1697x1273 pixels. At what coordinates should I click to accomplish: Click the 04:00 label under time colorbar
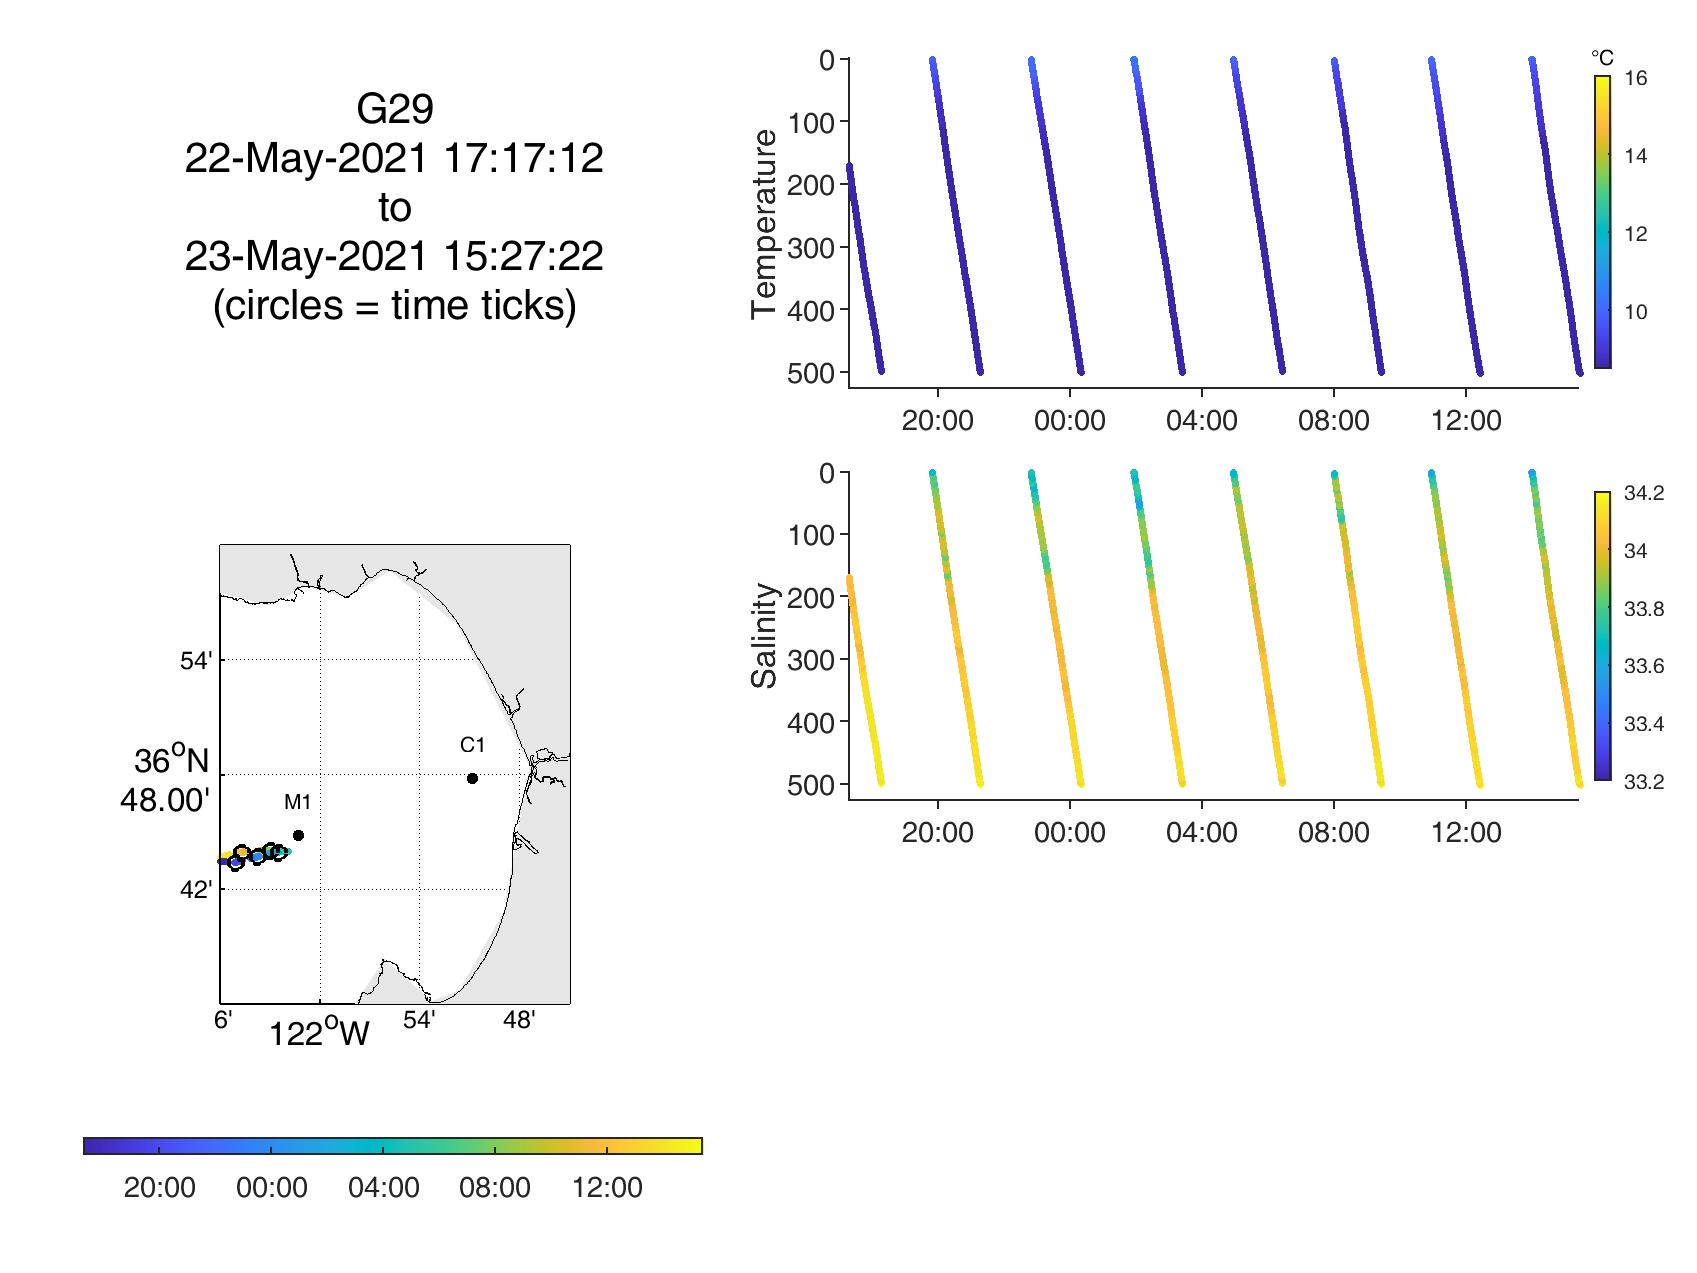point(384,1188)
